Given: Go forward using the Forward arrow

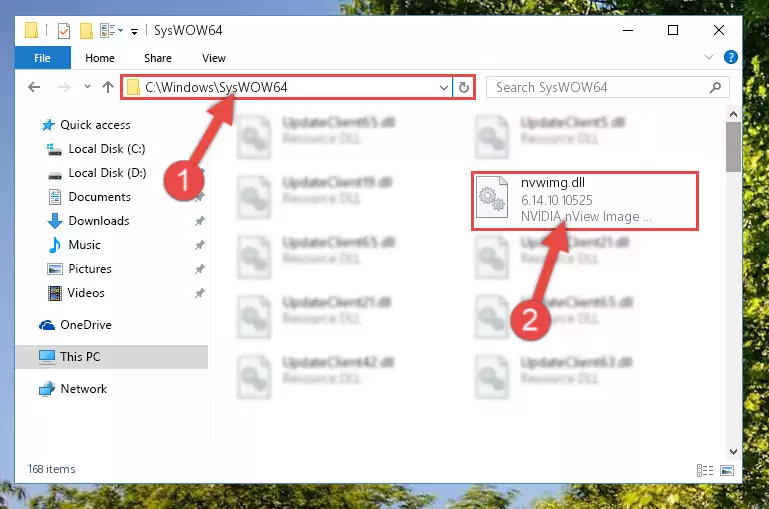Looking at the screenshot, I should (x=64, y=87).
